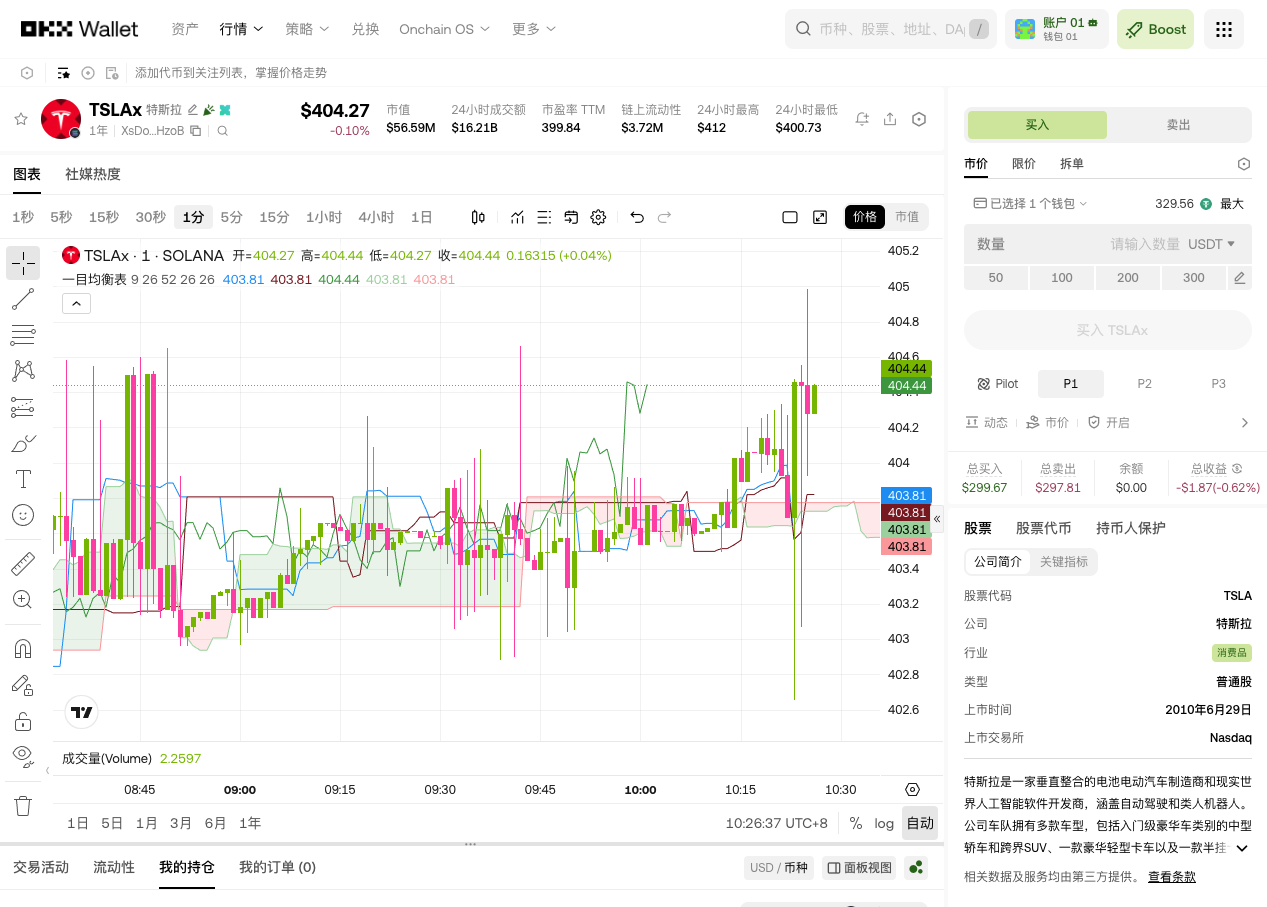Expand the 更多 more menu
This screenshot has width=1267, height=907.
pyautogui.click(x=534, y=29)
